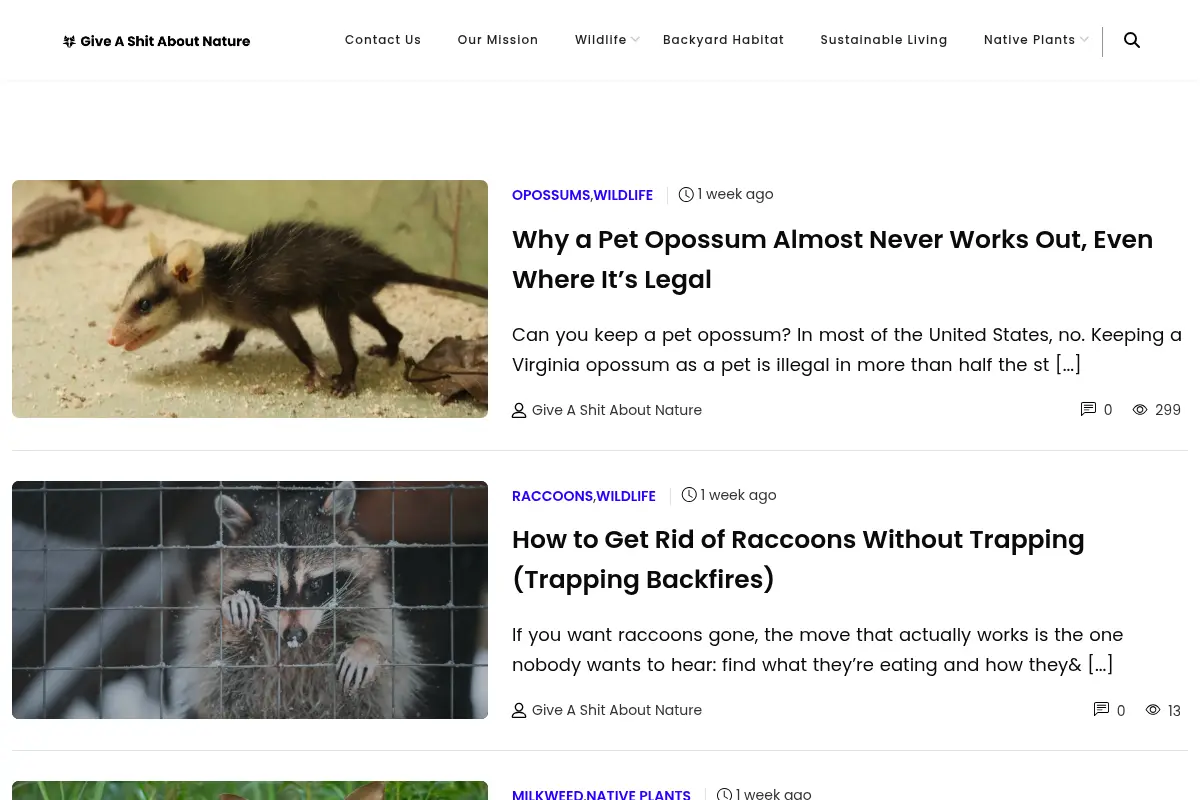Viewport: 1200px width, 800px height.
Task: Open the Wildlife menu item
Action: 601,40
